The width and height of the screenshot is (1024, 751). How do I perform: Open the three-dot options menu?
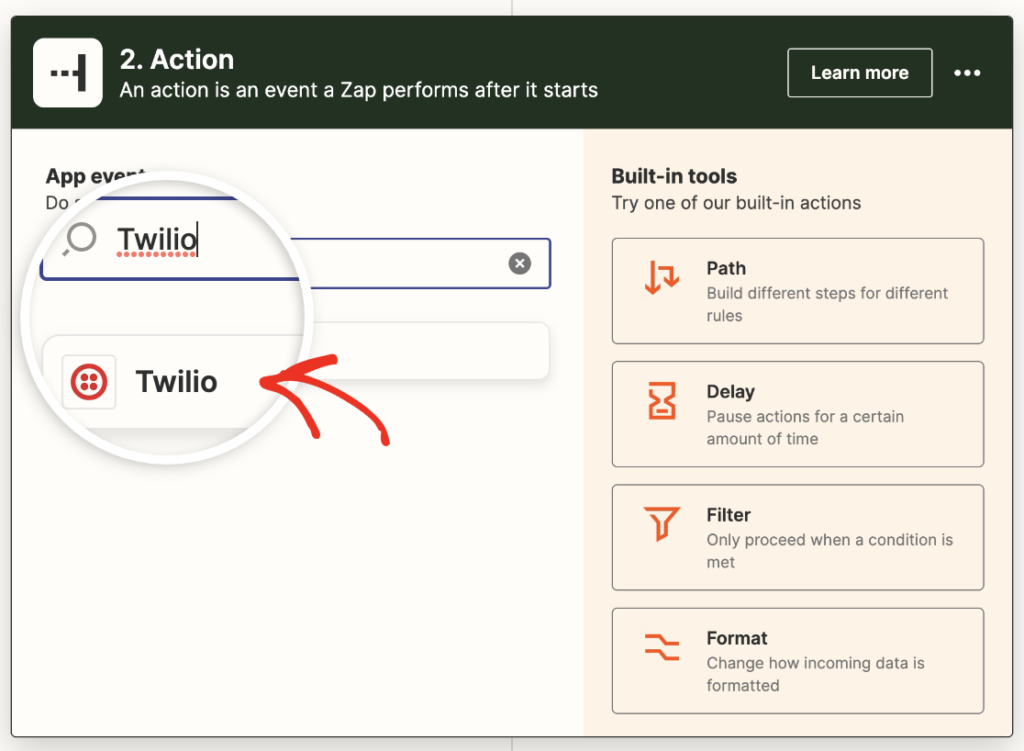pos(967,72)
